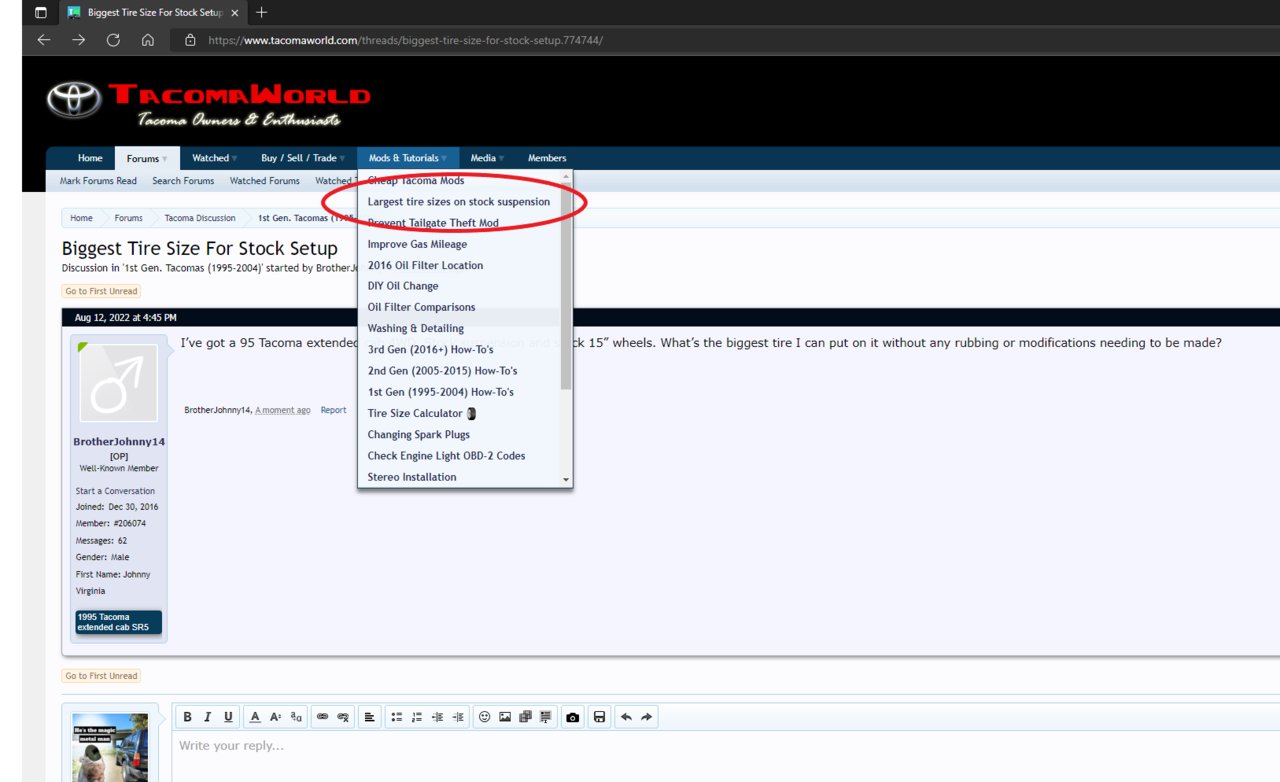This screenshot has height=782, width=1280.
Task: Open Tacoma Discussion breadcrumb
Action: point(200,218)
